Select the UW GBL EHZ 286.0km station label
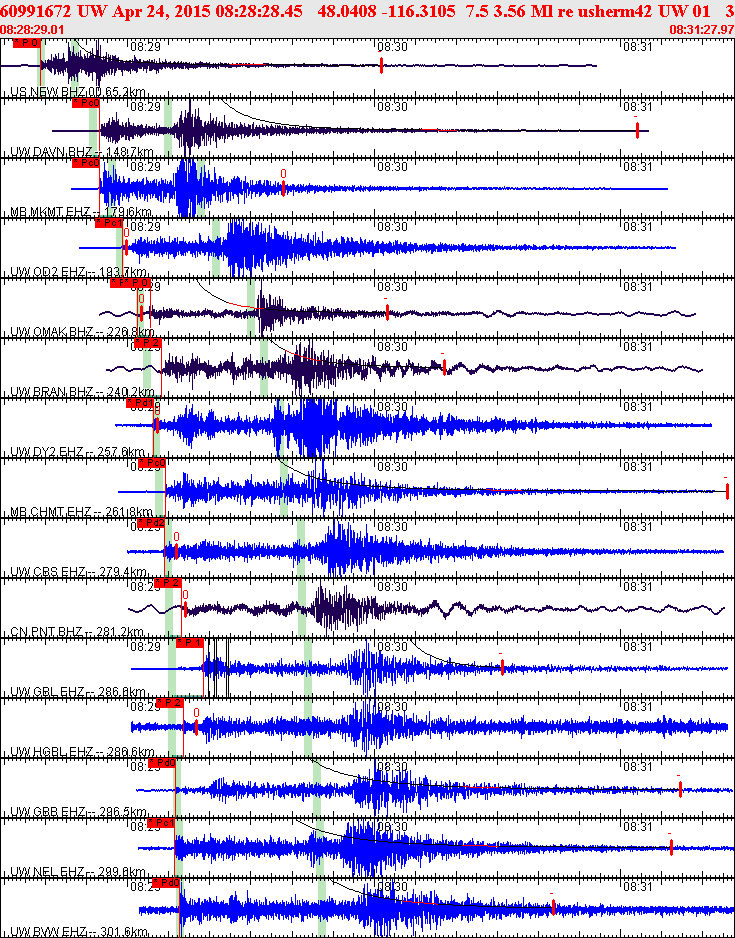Viewport: 735px width, 938px height. tap(78, 692)
